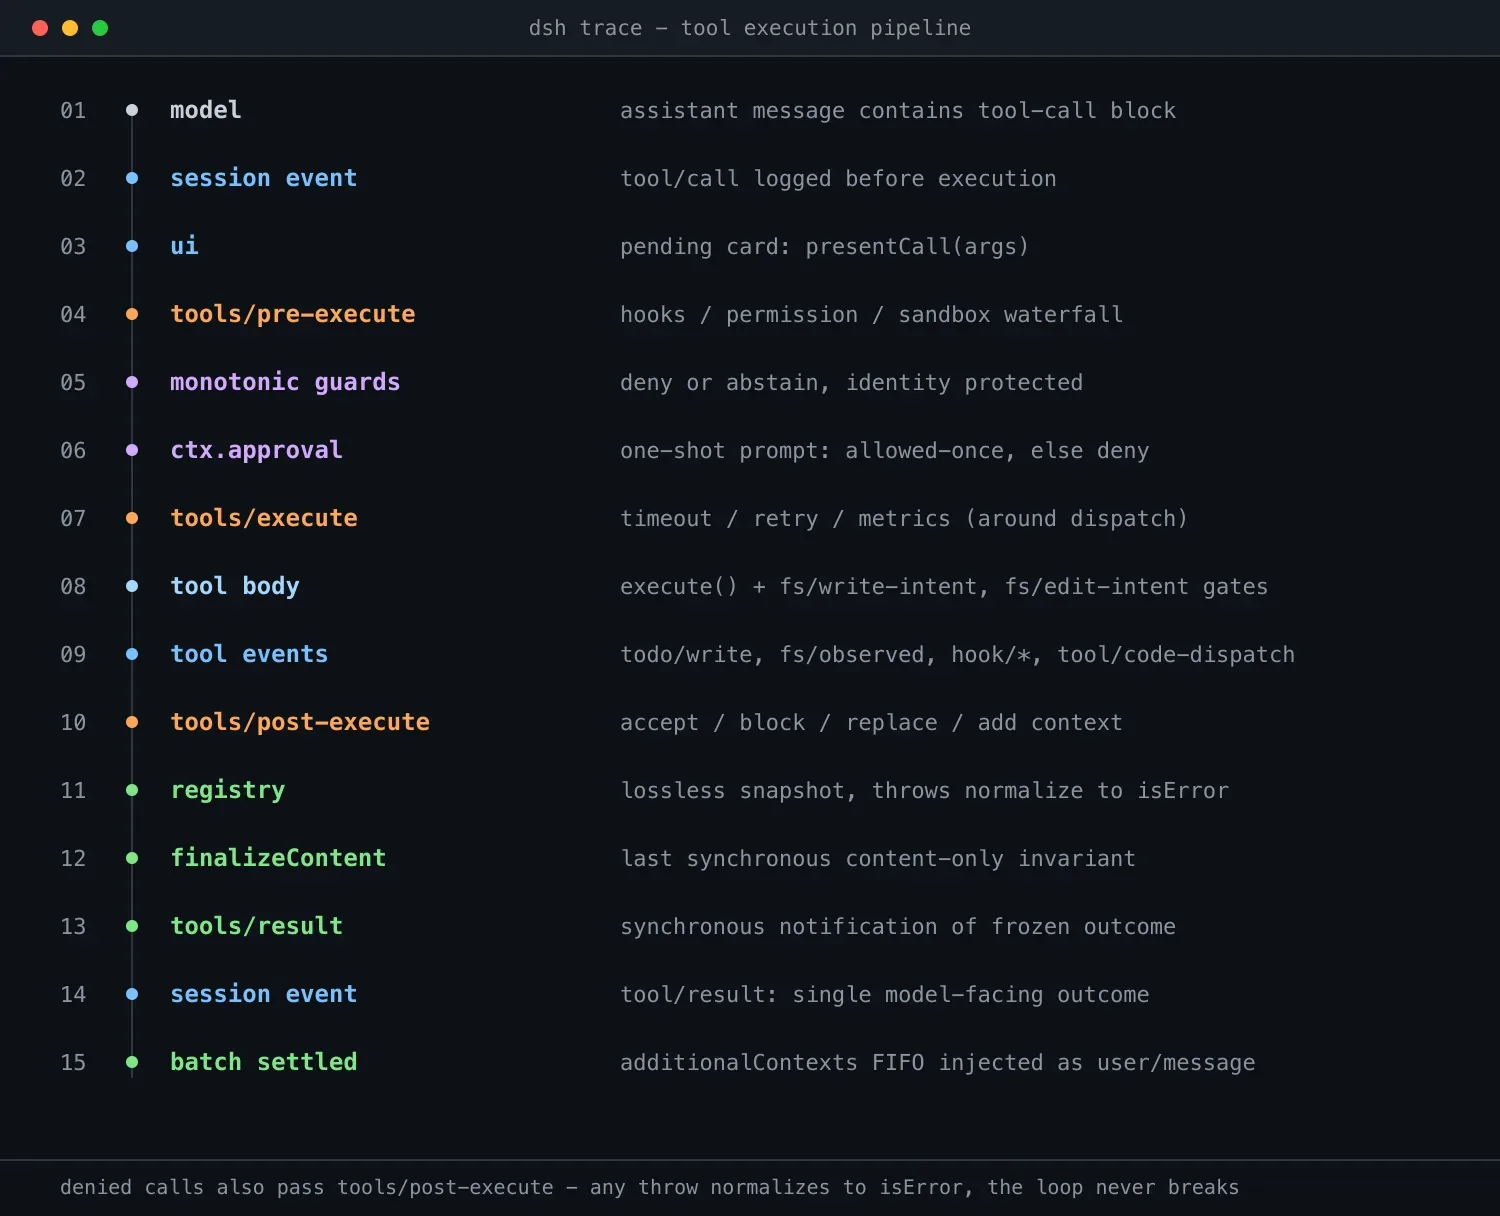Select the blue dot beside 'tool body'

(132, 586)
